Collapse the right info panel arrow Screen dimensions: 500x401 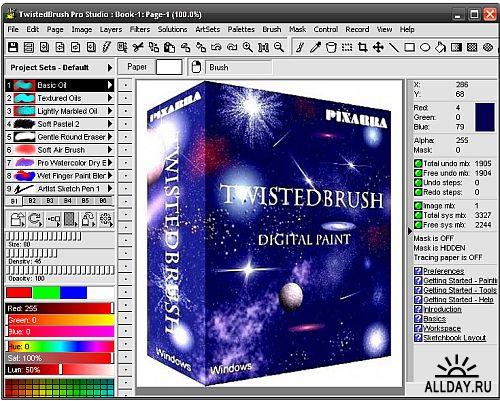[410, 231]
